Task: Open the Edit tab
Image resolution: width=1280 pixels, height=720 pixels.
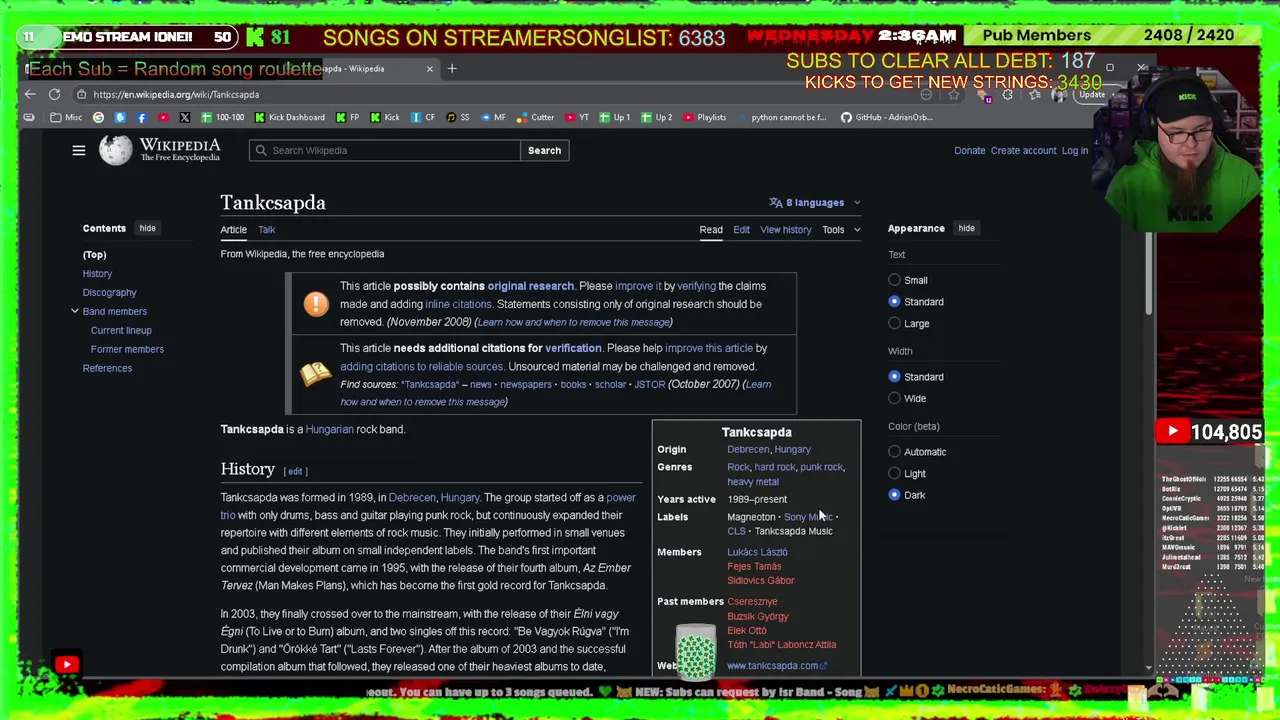Action: tap(741, 230)
